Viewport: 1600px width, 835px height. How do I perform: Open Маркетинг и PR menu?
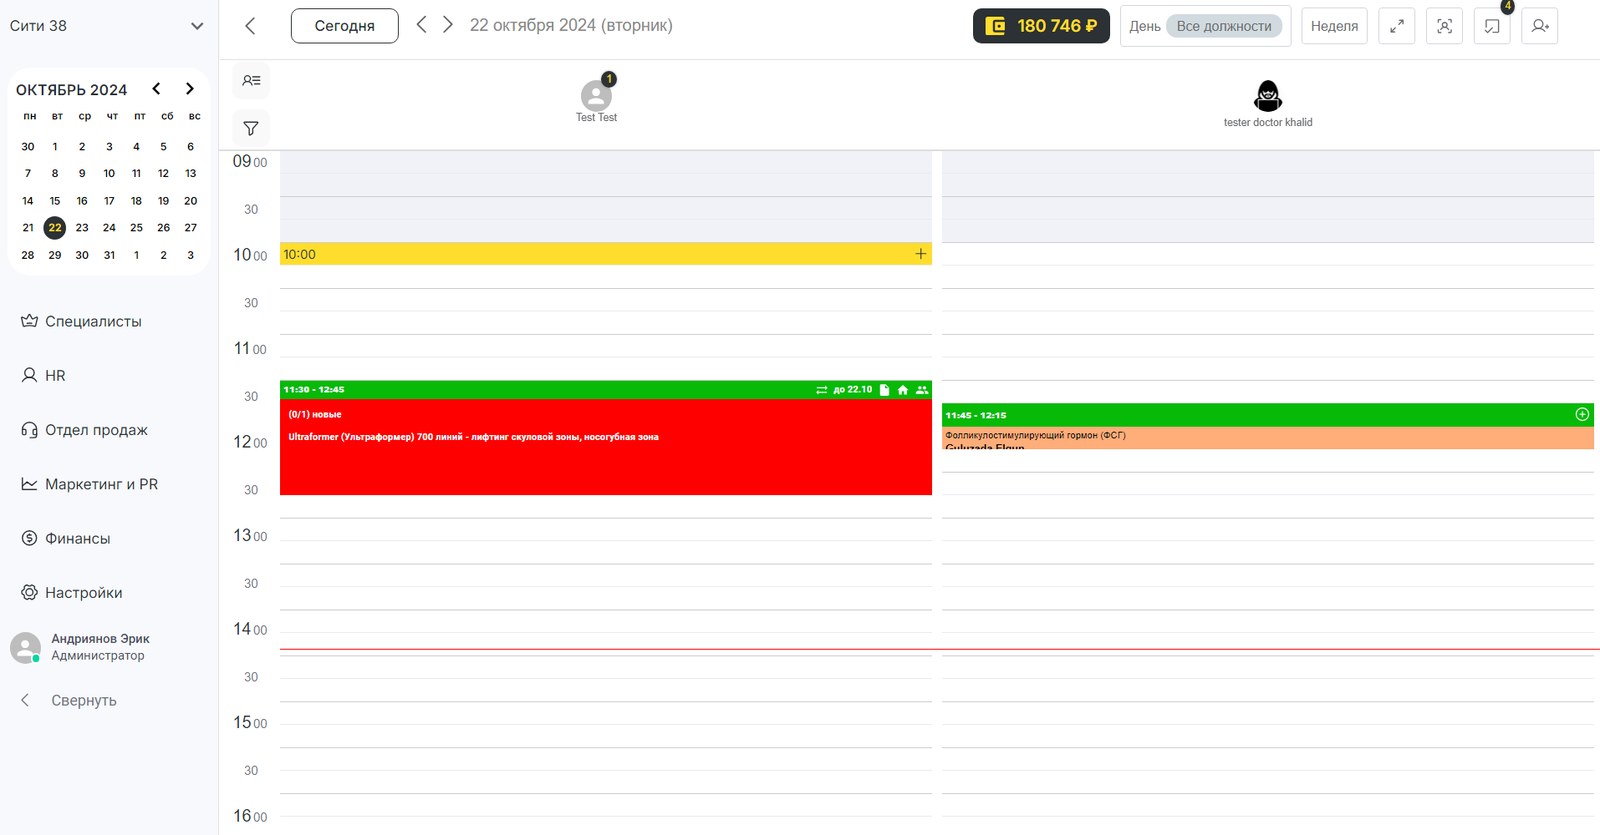90,484
